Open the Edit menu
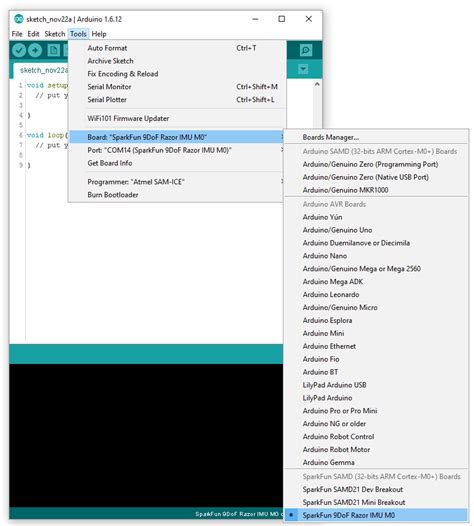The height and width of the screenshot is (526, 474). click(33, 34)
